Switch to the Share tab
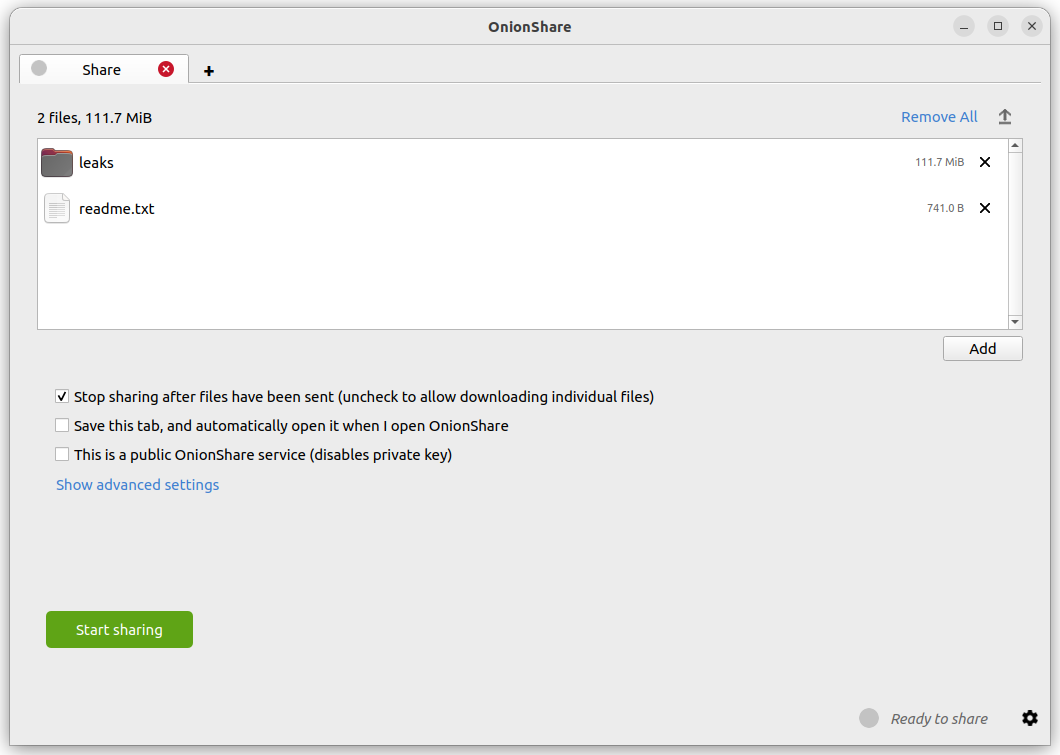The image size is (1060, 755). click(101, 70)
